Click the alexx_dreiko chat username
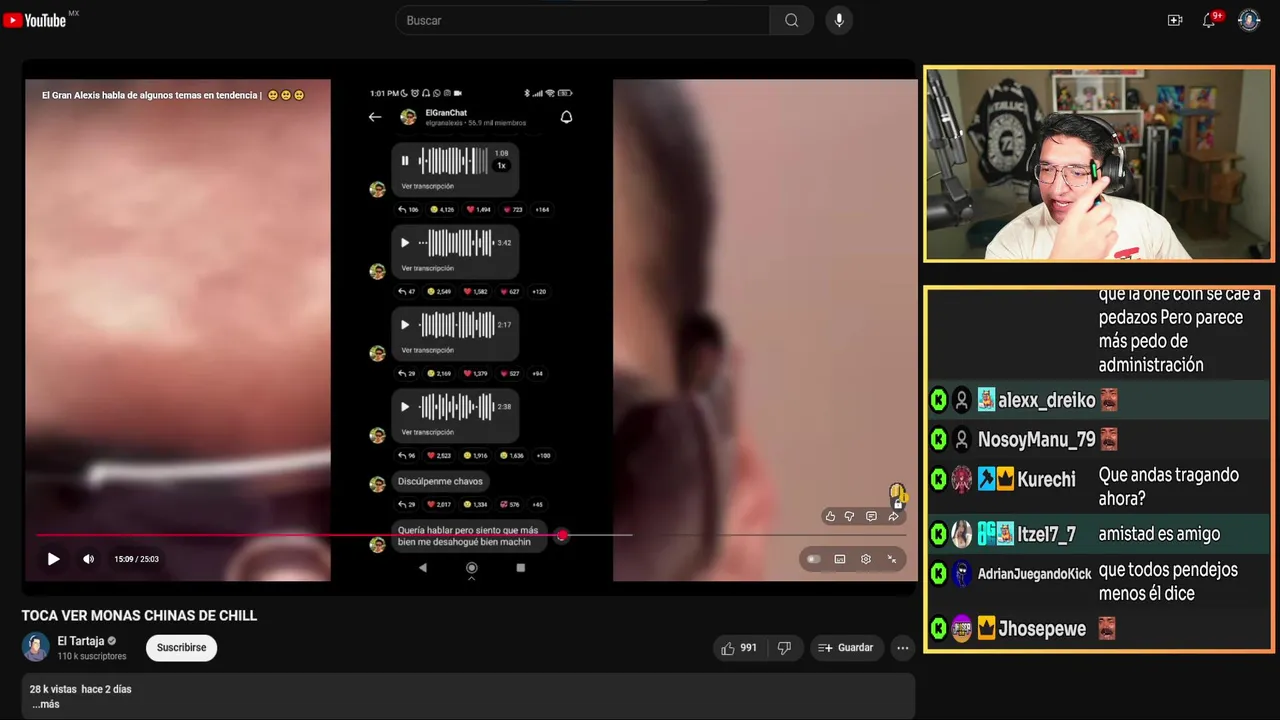Image resolution: width=1280 pixels, height=720 pixels. coord(1047,400)
